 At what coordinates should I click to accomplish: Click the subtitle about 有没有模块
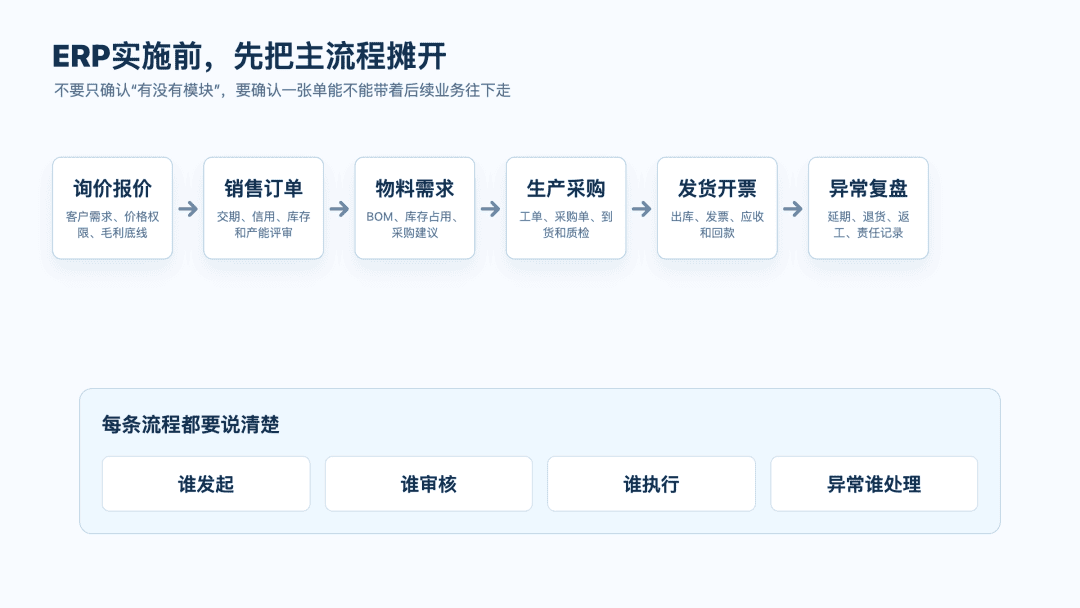282,90
